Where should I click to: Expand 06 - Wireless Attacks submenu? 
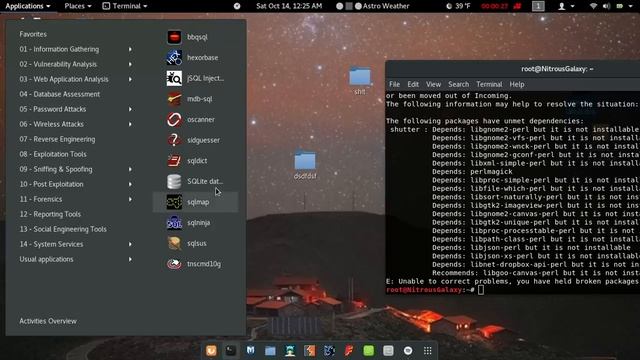[x=76, y=124]
